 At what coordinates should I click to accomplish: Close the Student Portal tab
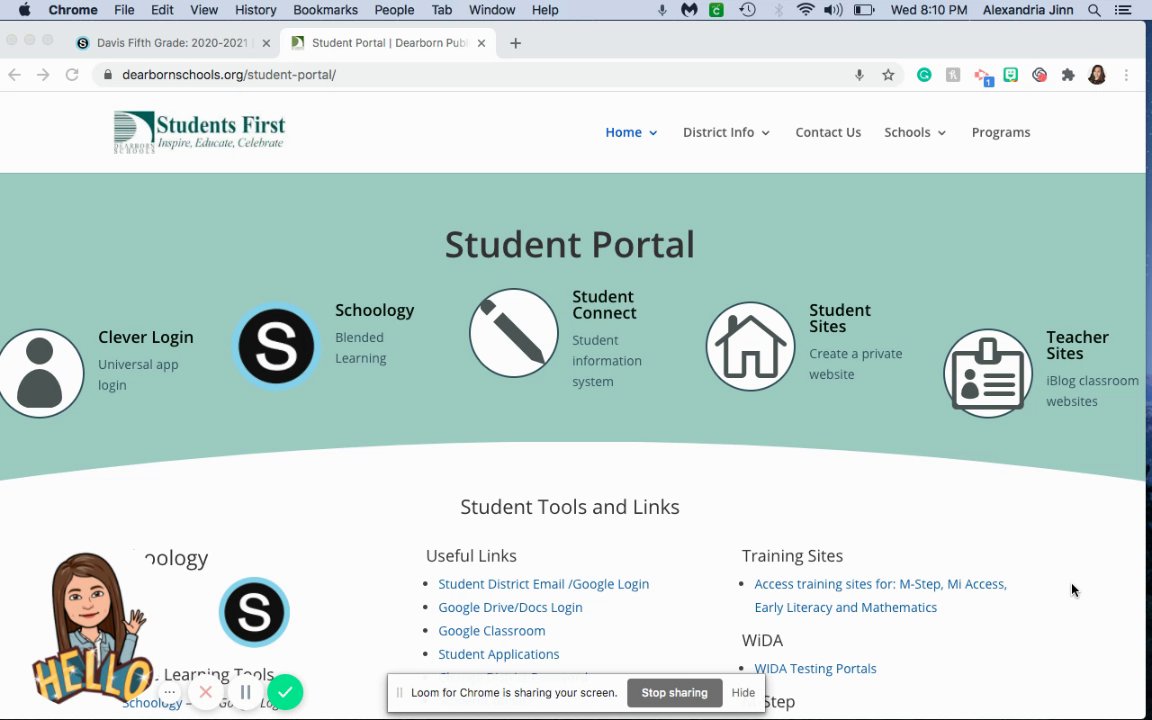[x=481, y=43]
